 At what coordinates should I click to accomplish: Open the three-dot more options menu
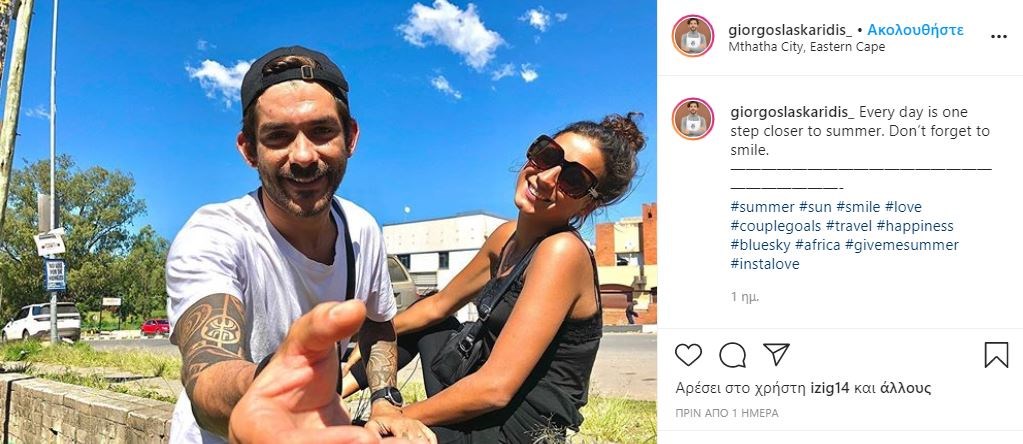(999, 37)
